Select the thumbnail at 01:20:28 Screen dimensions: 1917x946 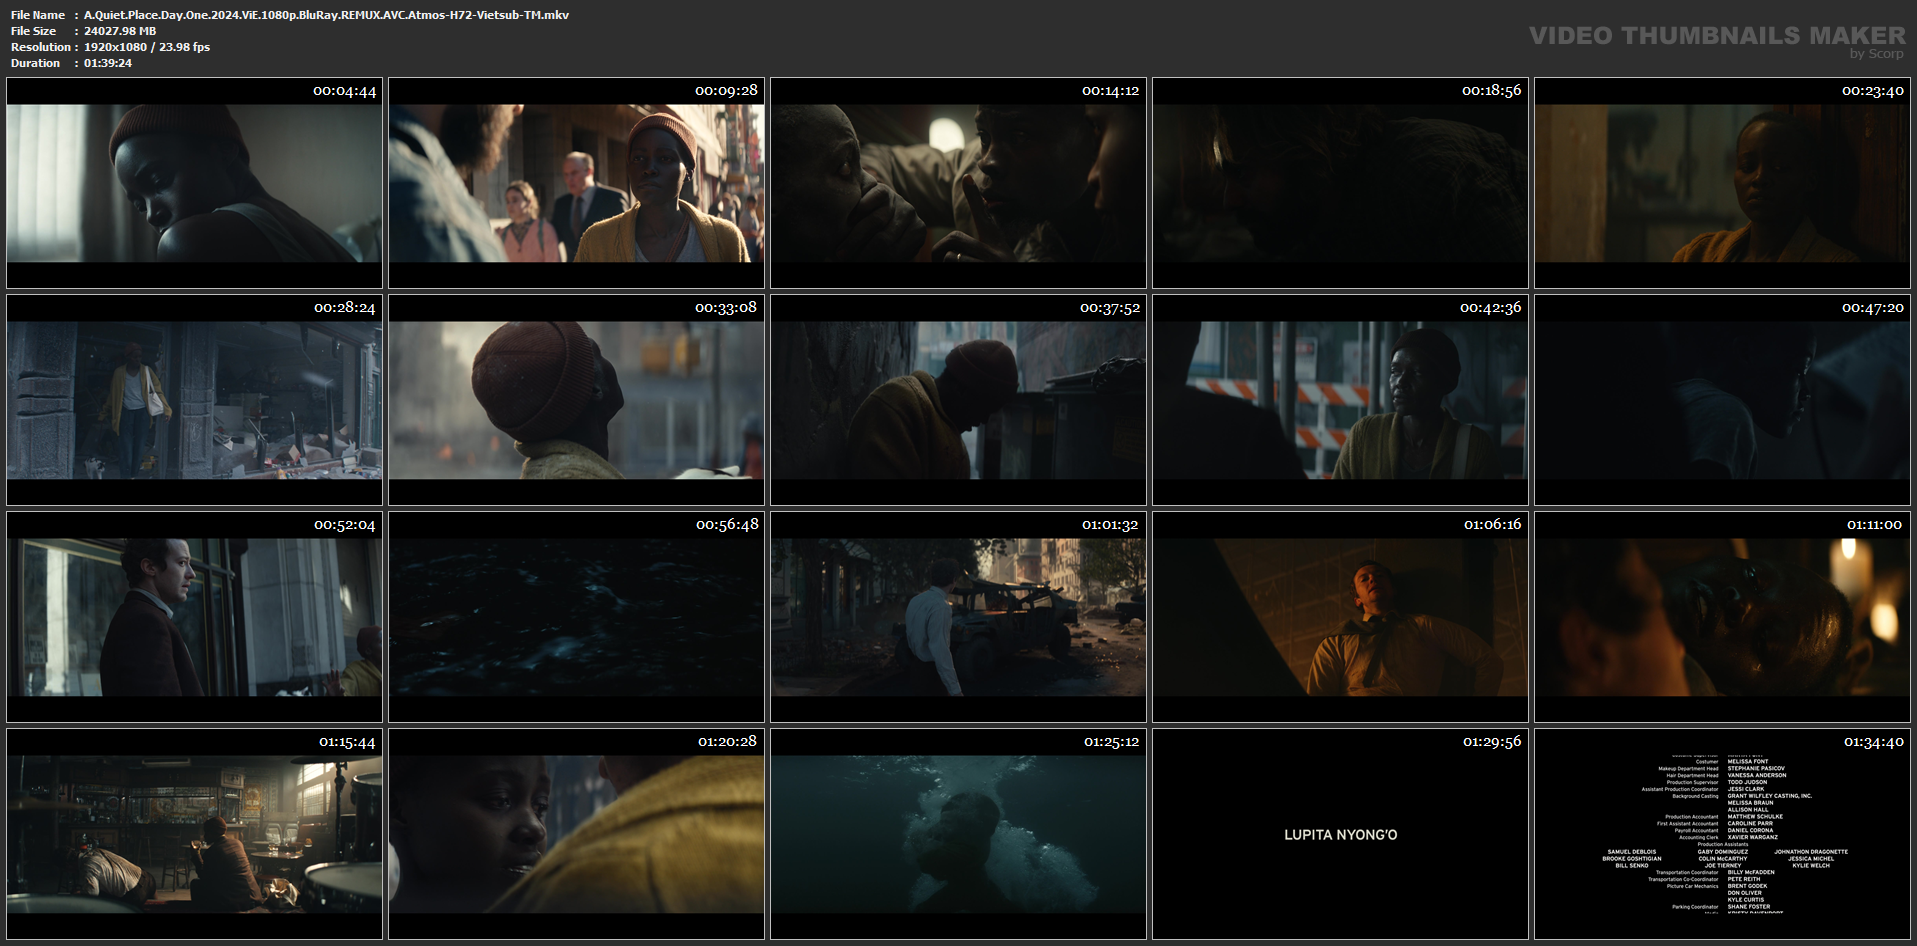pos(576,834)
